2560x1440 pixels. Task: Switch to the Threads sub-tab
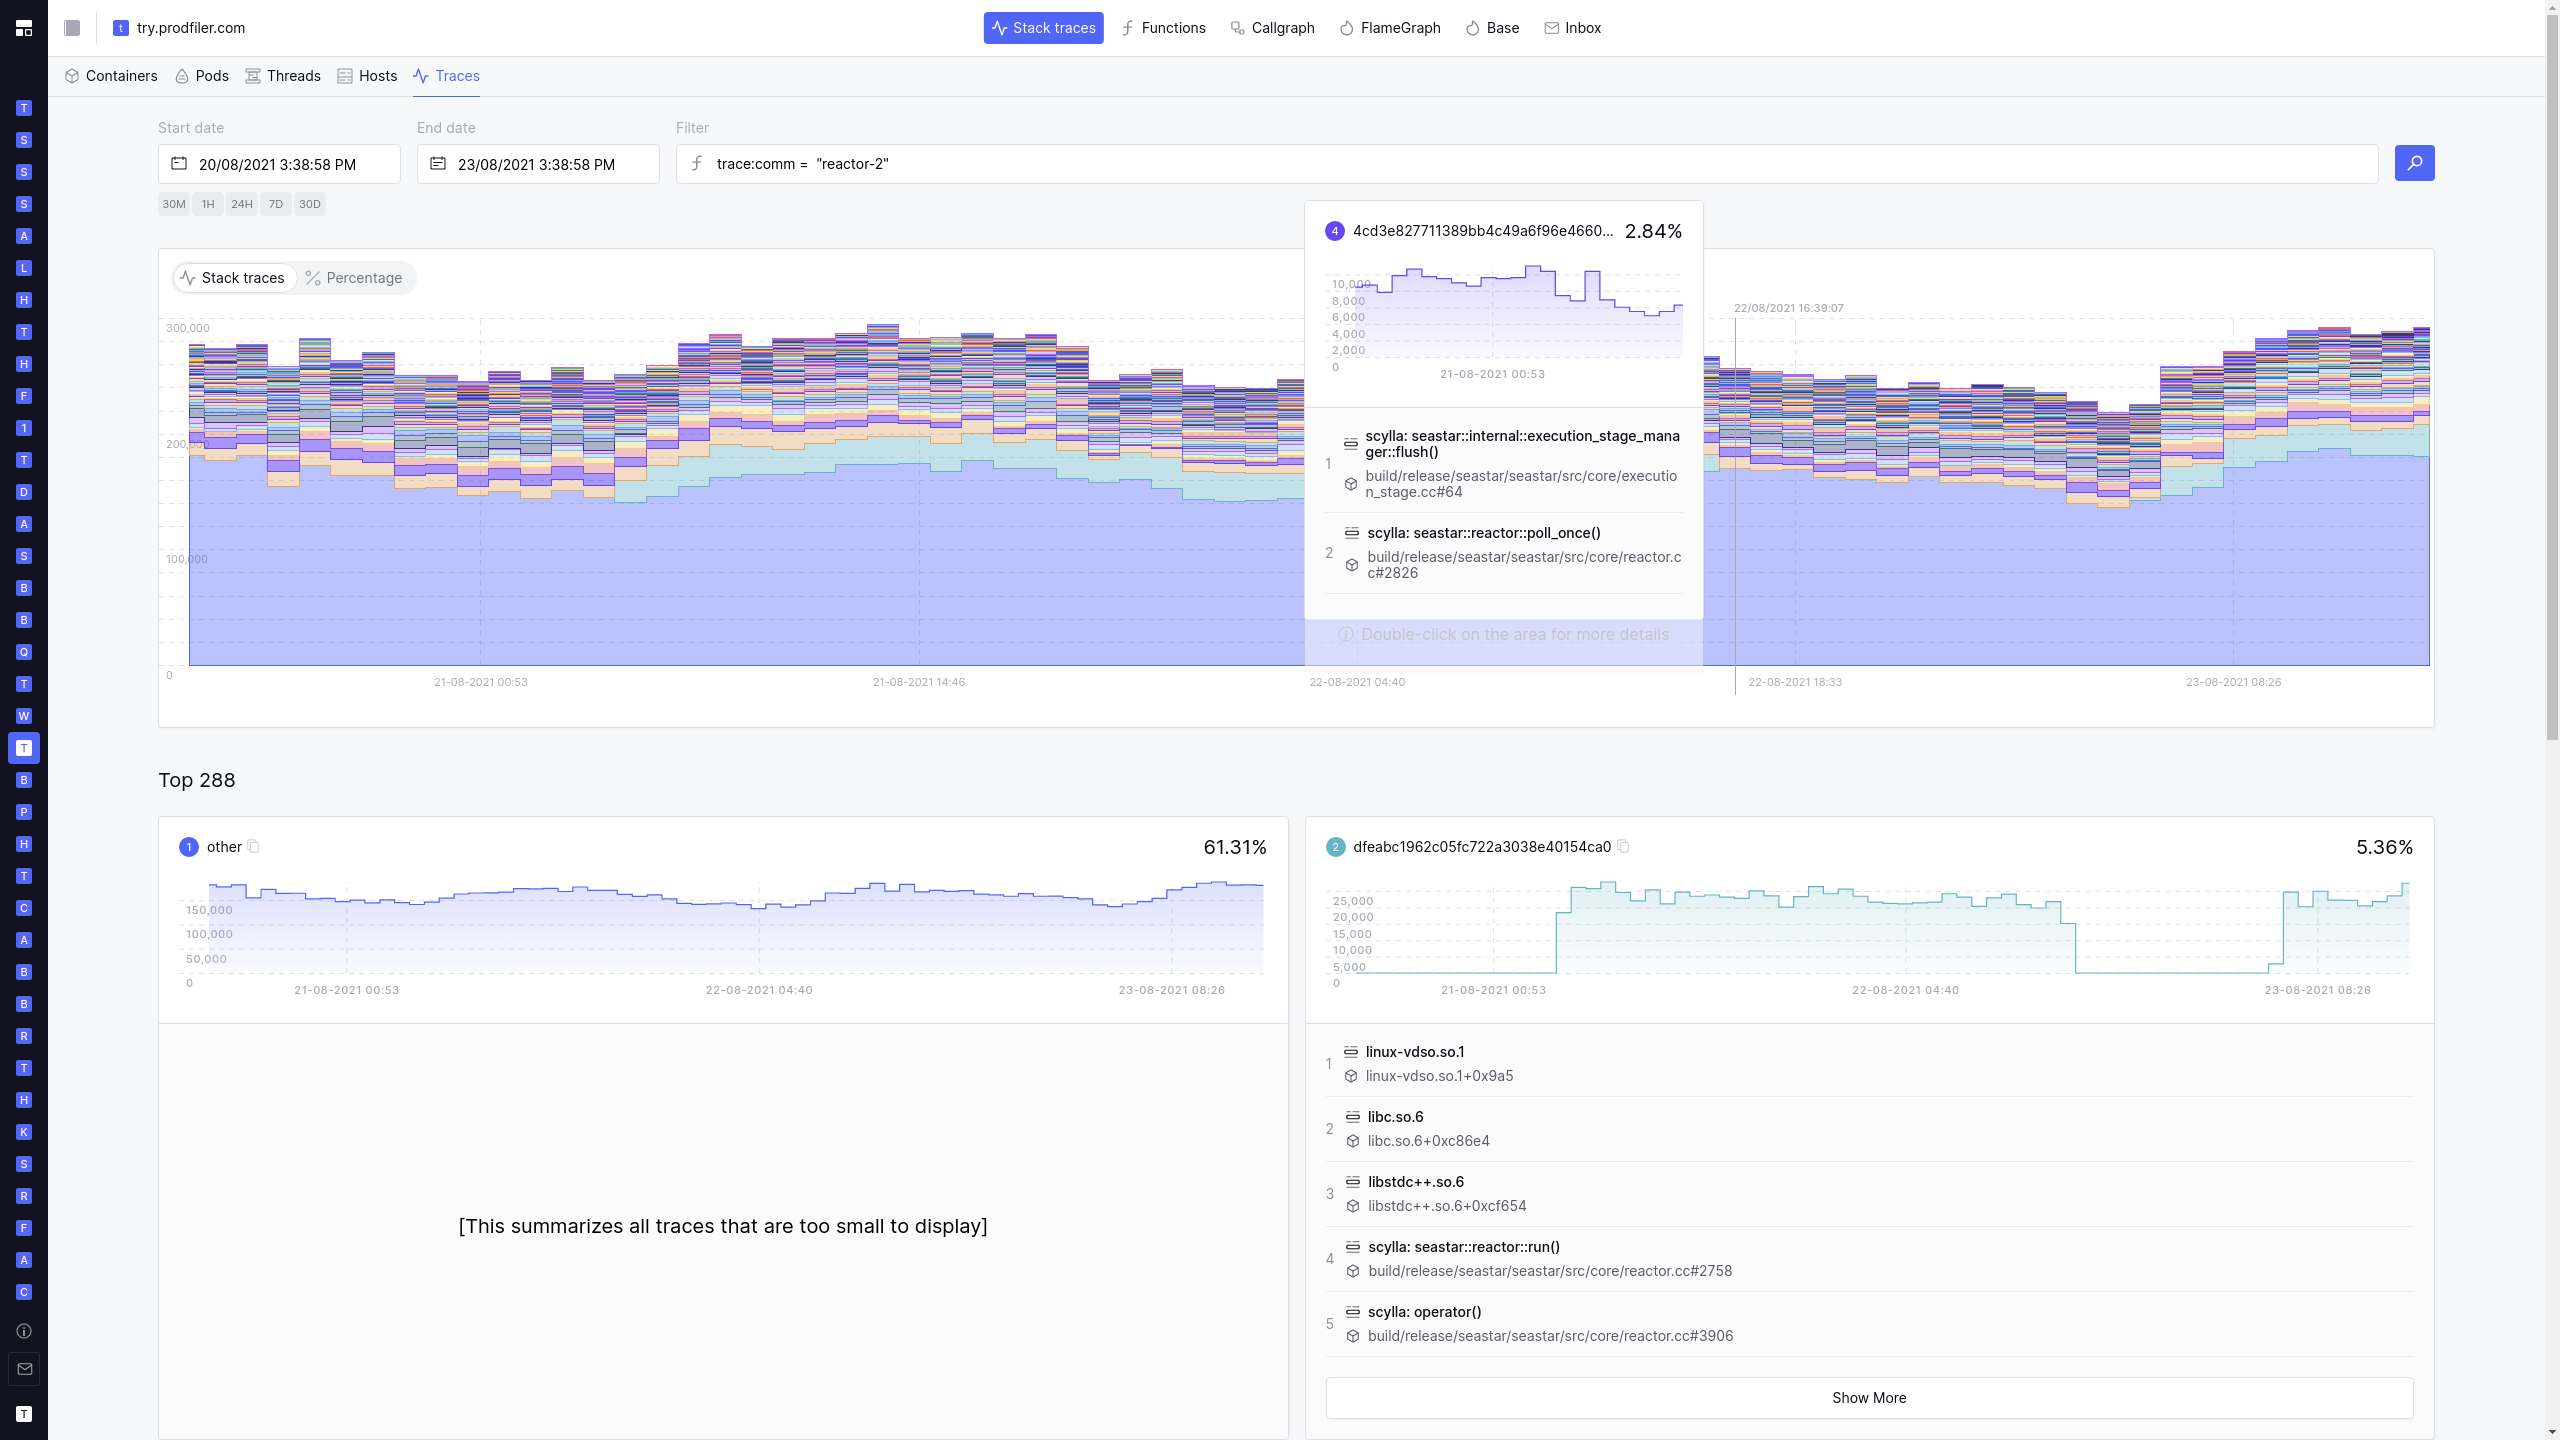[283, 76]
